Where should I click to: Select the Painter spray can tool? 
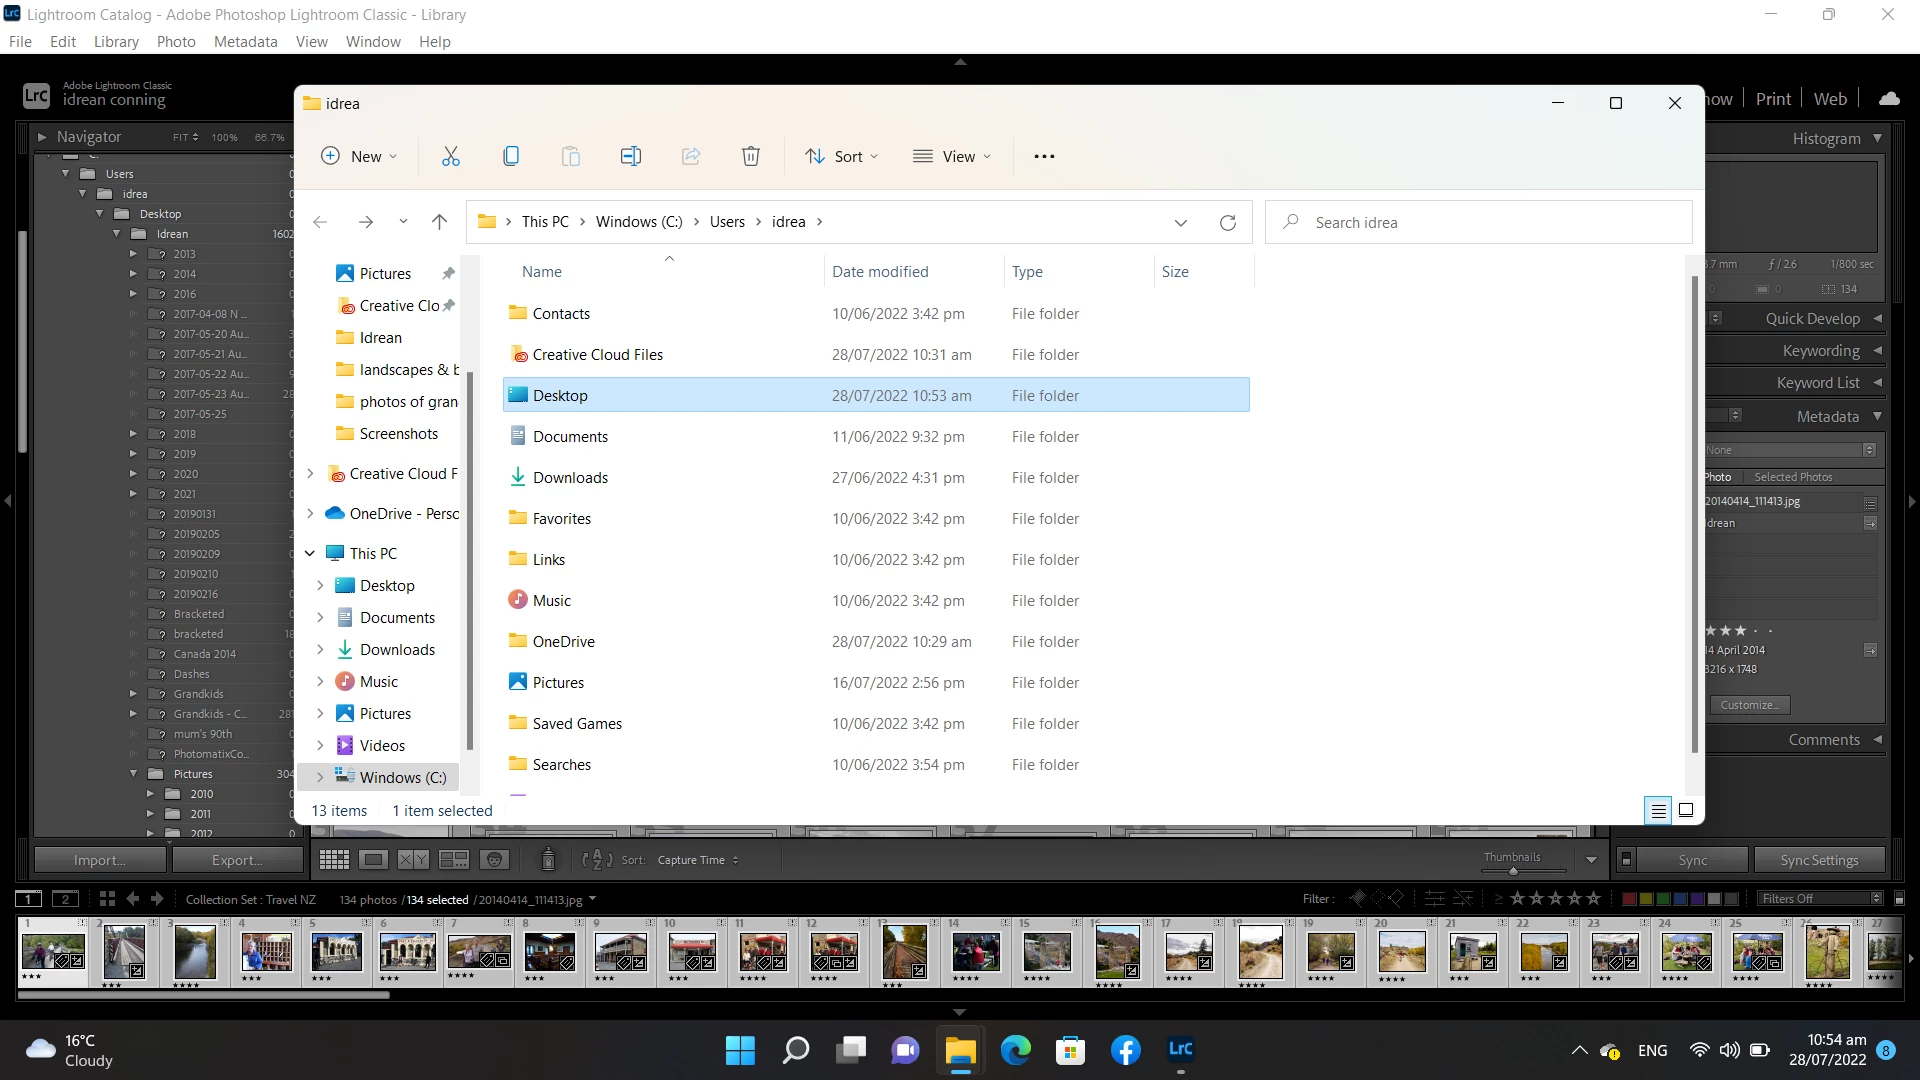pos(548,859)
